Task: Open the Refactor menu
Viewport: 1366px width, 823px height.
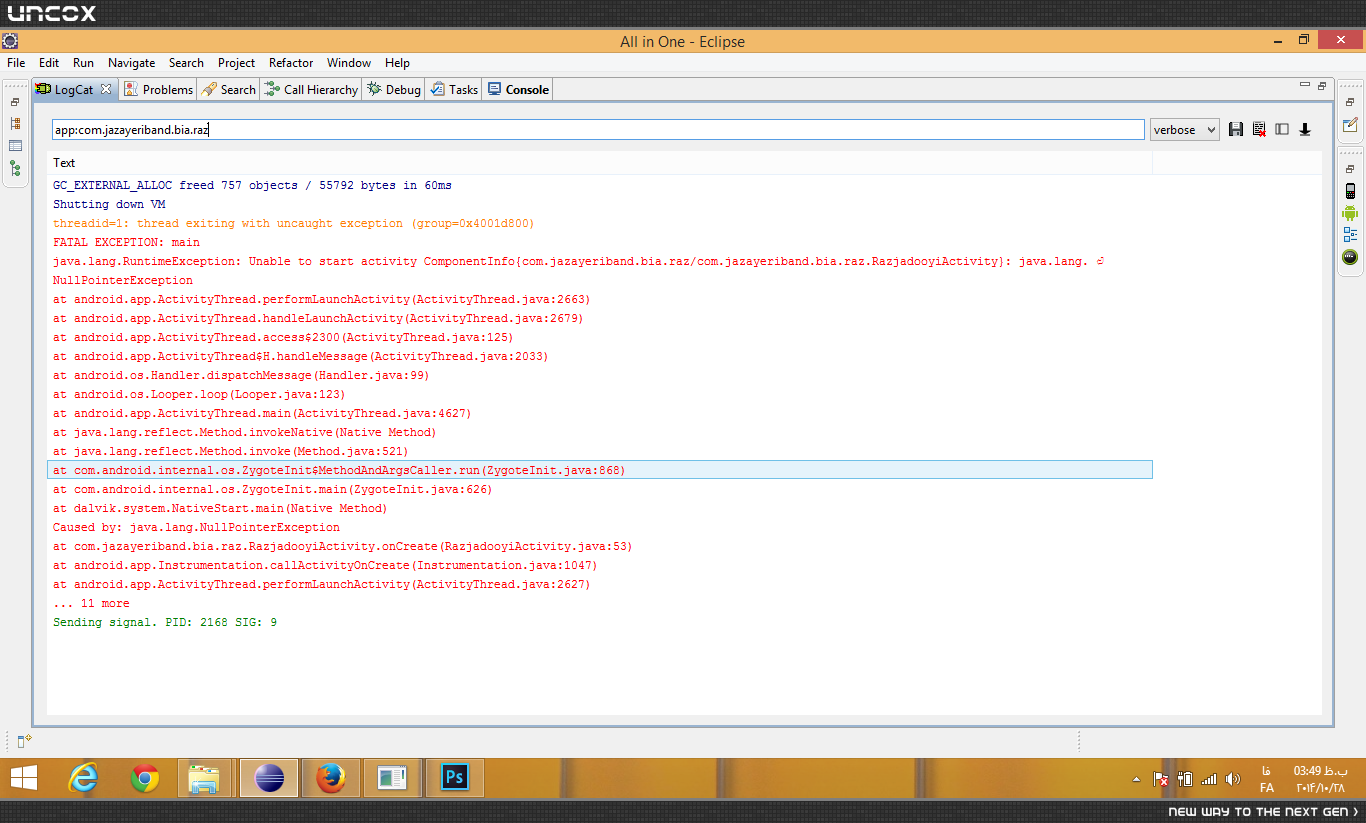Action: 291,62
